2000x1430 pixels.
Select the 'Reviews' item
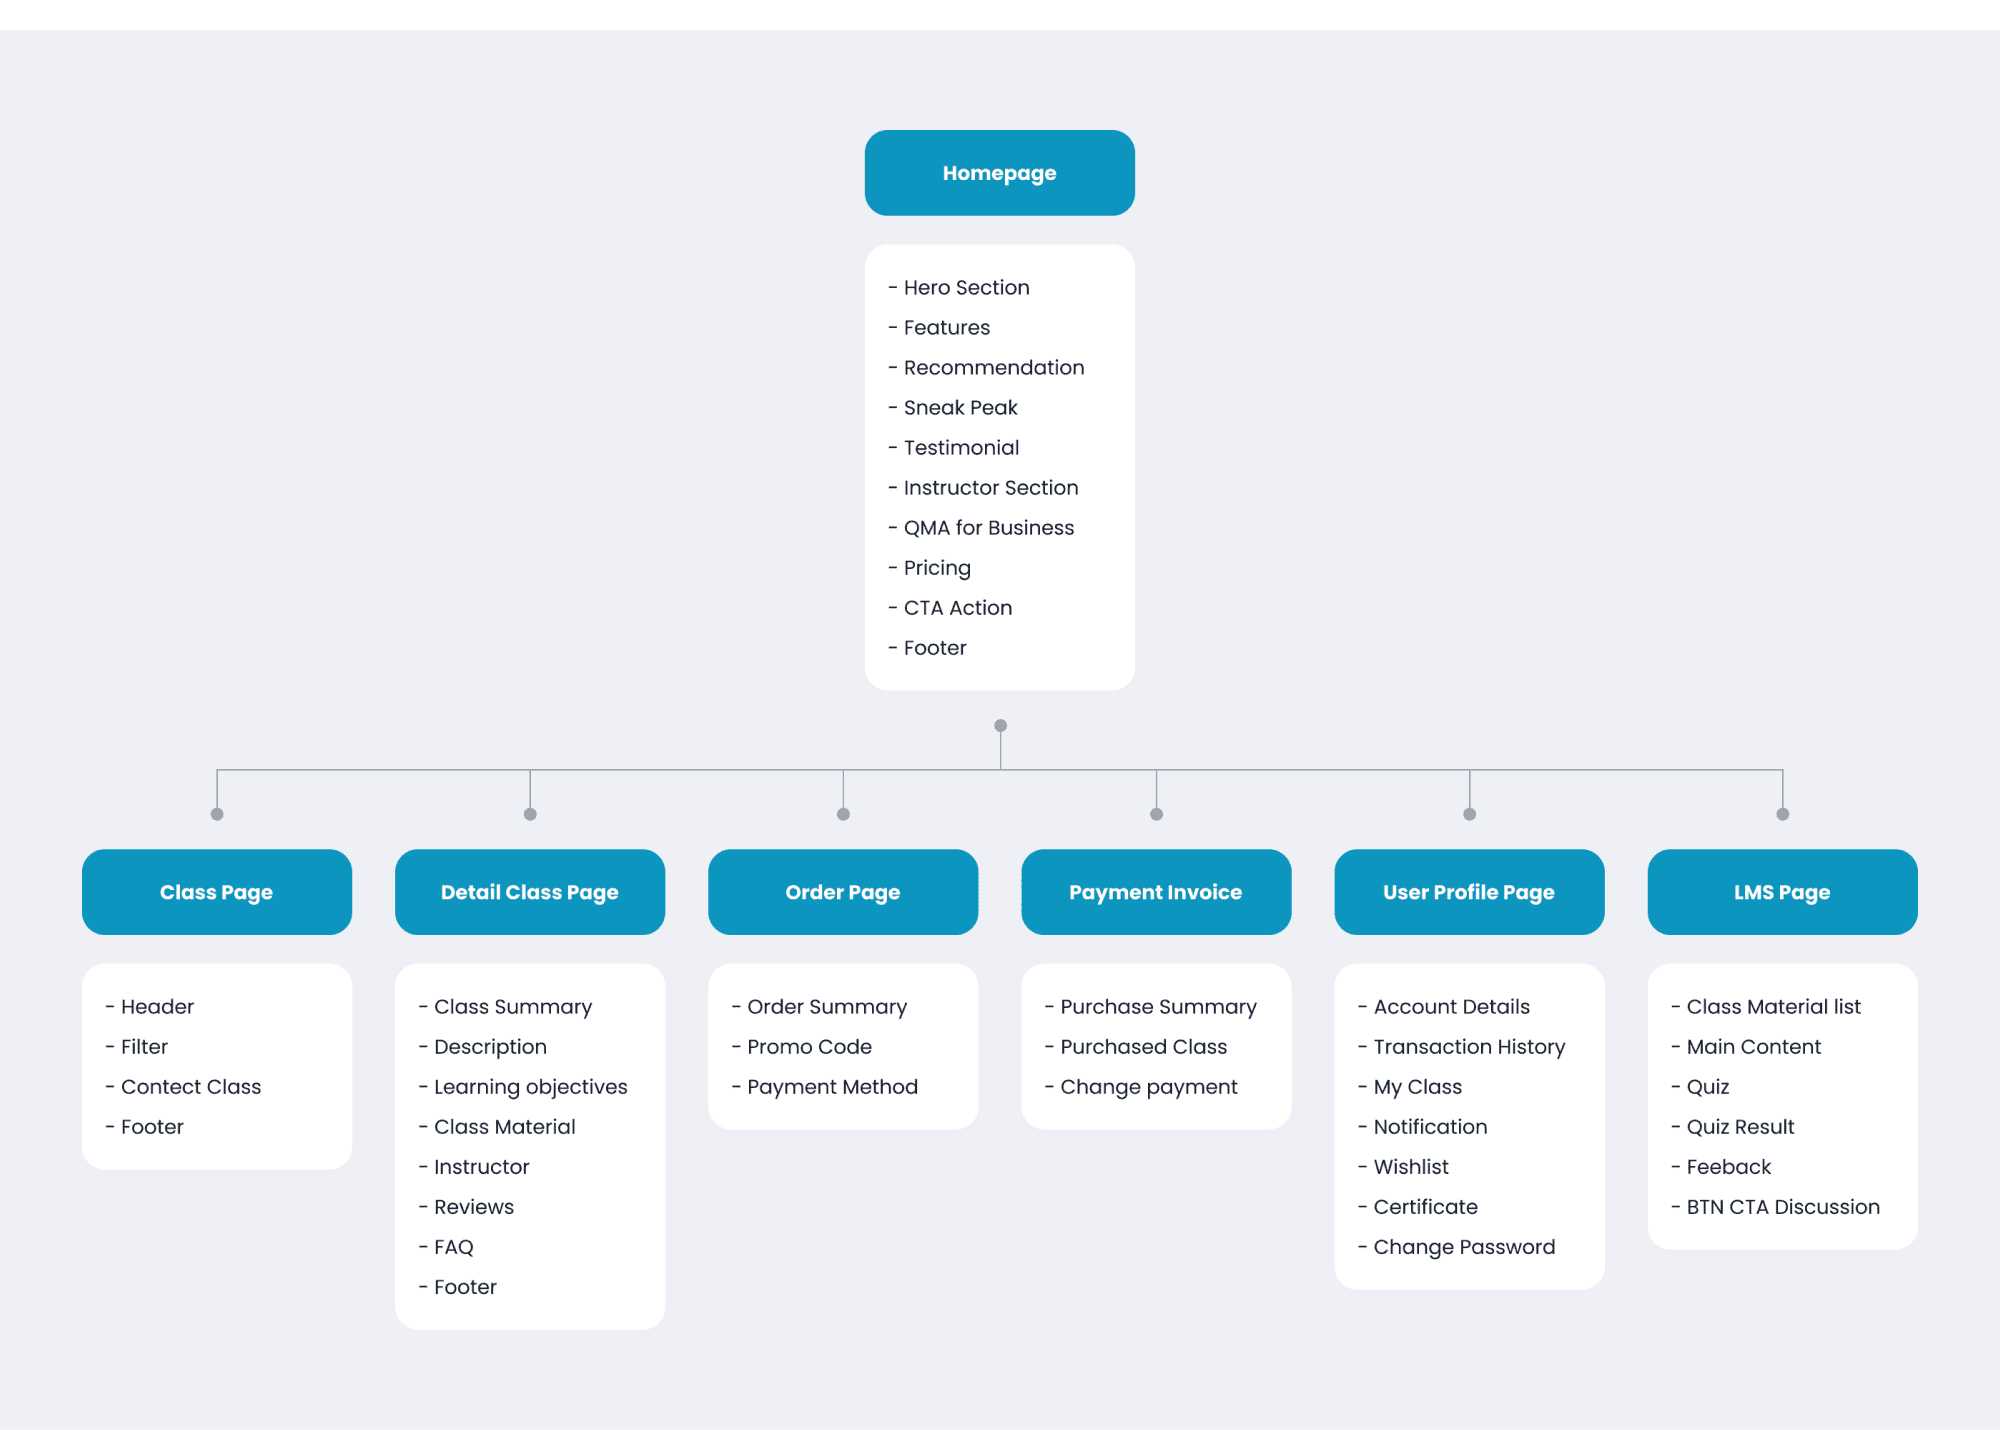point(466,1207)
